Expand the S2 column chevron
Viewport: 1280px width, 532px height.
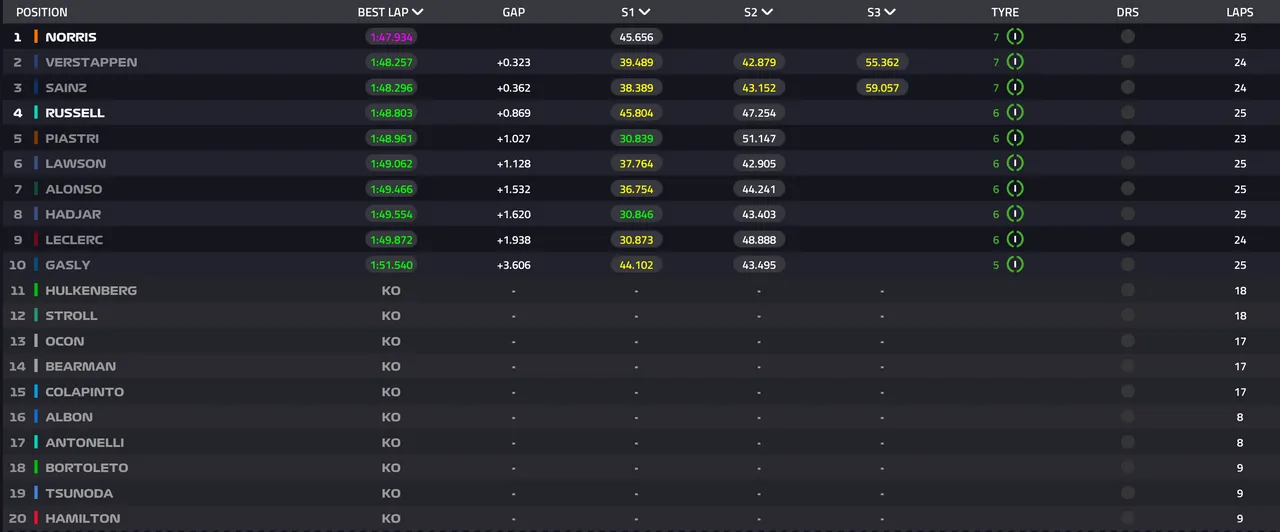767,12
